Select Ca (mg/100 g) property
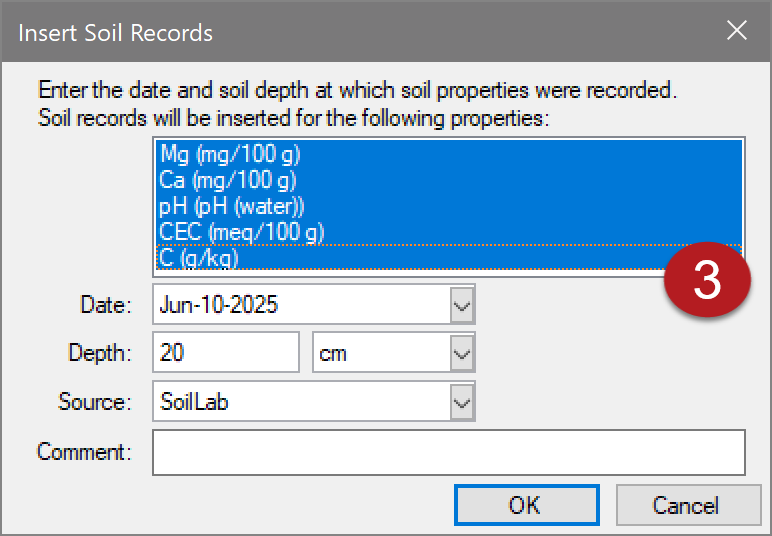772x536 pixels. tap(449, 180)
